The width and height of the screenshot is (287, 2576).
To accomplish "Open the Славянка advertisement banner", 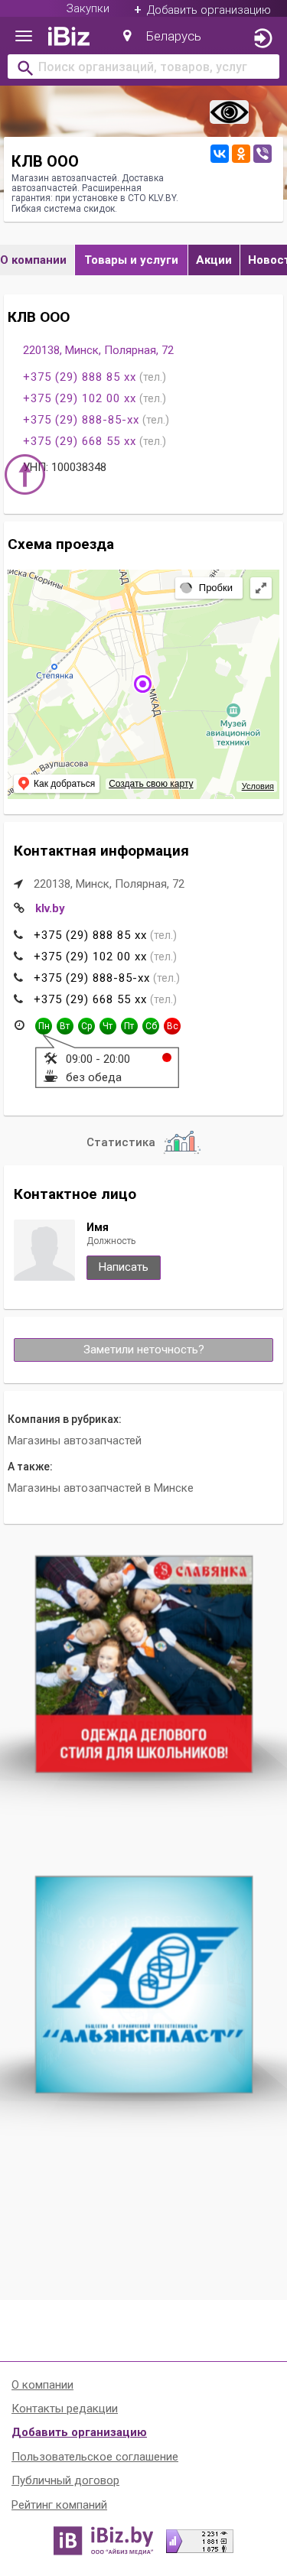I will [144, 1665].
